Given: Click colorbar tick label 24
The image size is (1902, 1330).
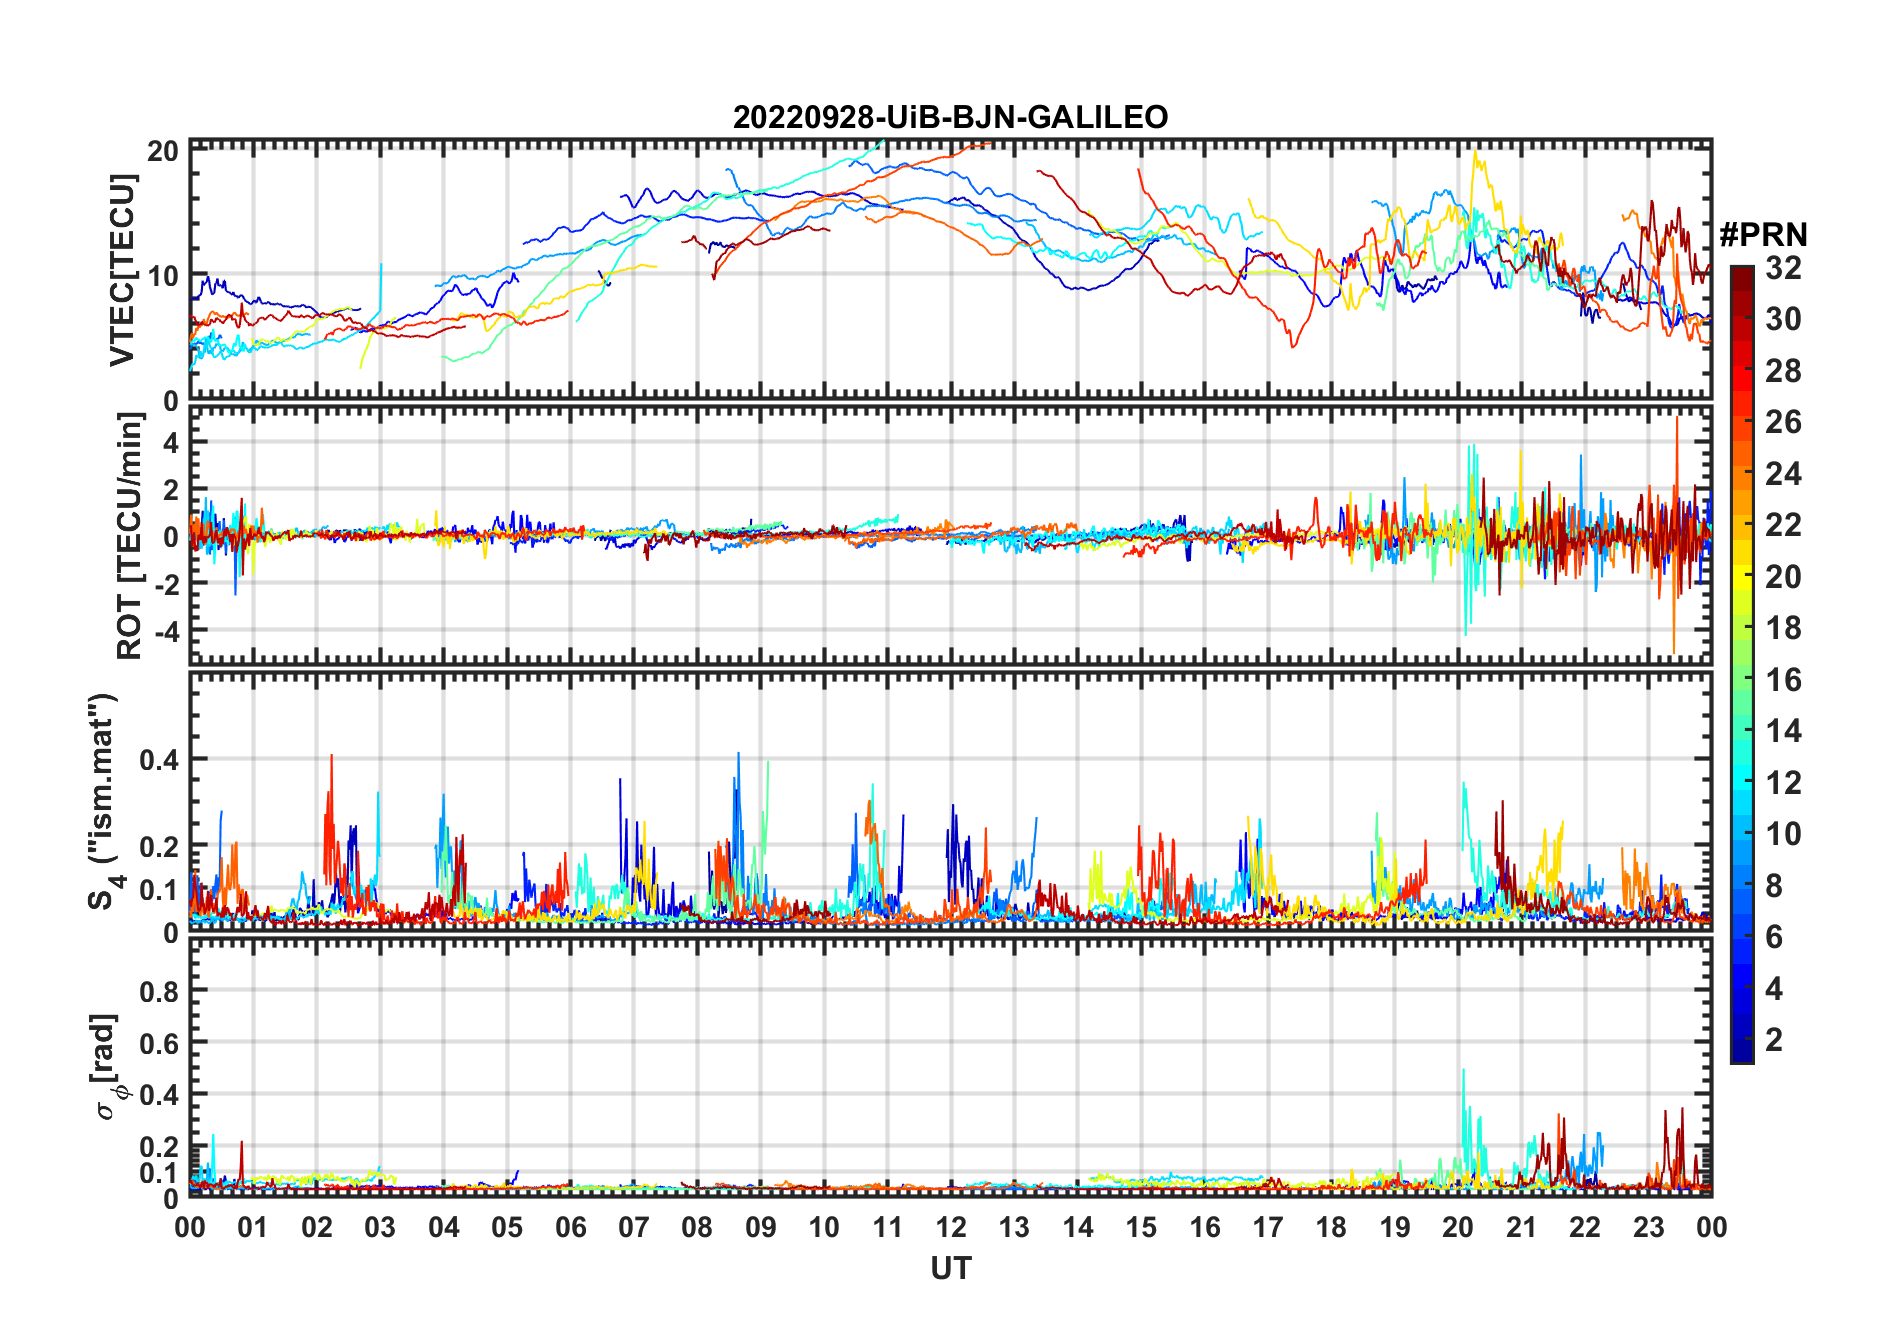Looking at the screenshot, I should (x=1782, y=474).
